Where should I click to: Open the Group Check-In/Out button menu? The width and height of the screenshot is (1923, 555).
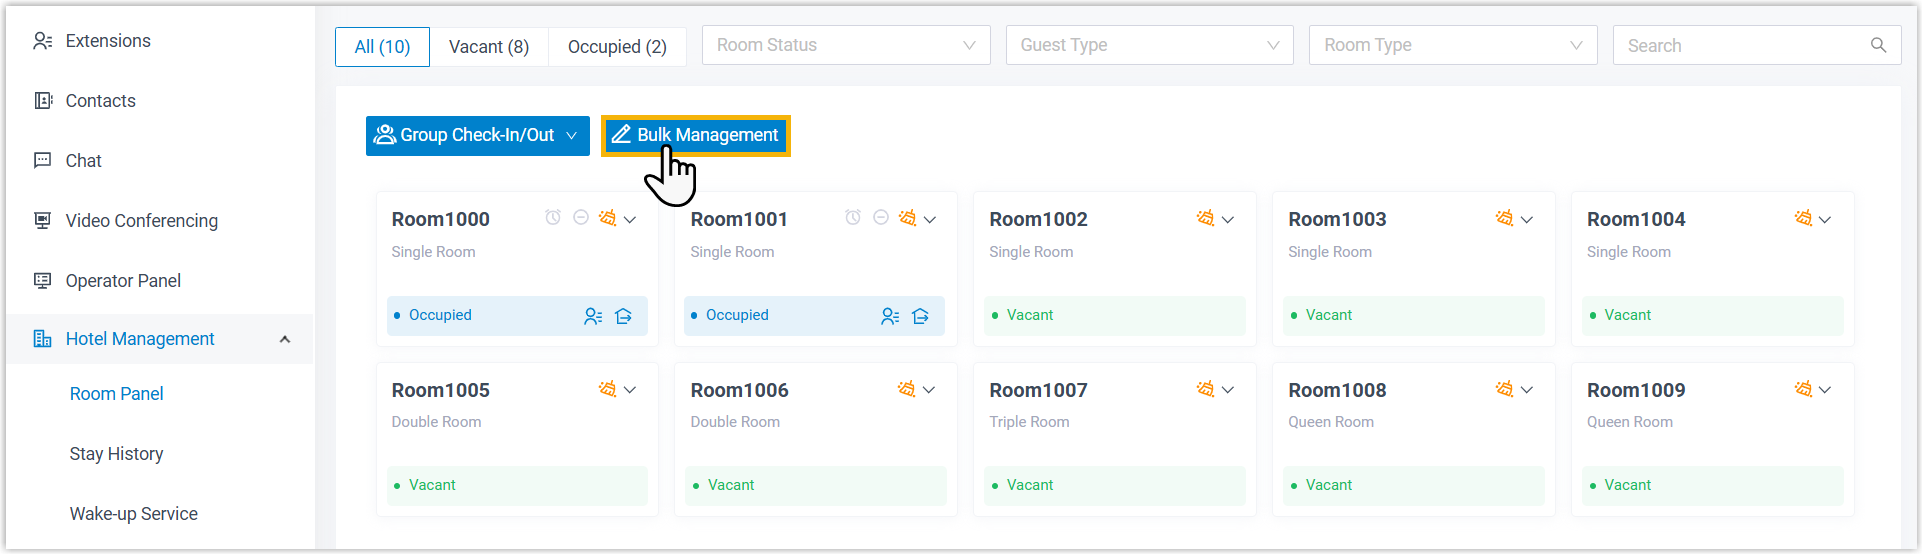click(x=477, y=135)
